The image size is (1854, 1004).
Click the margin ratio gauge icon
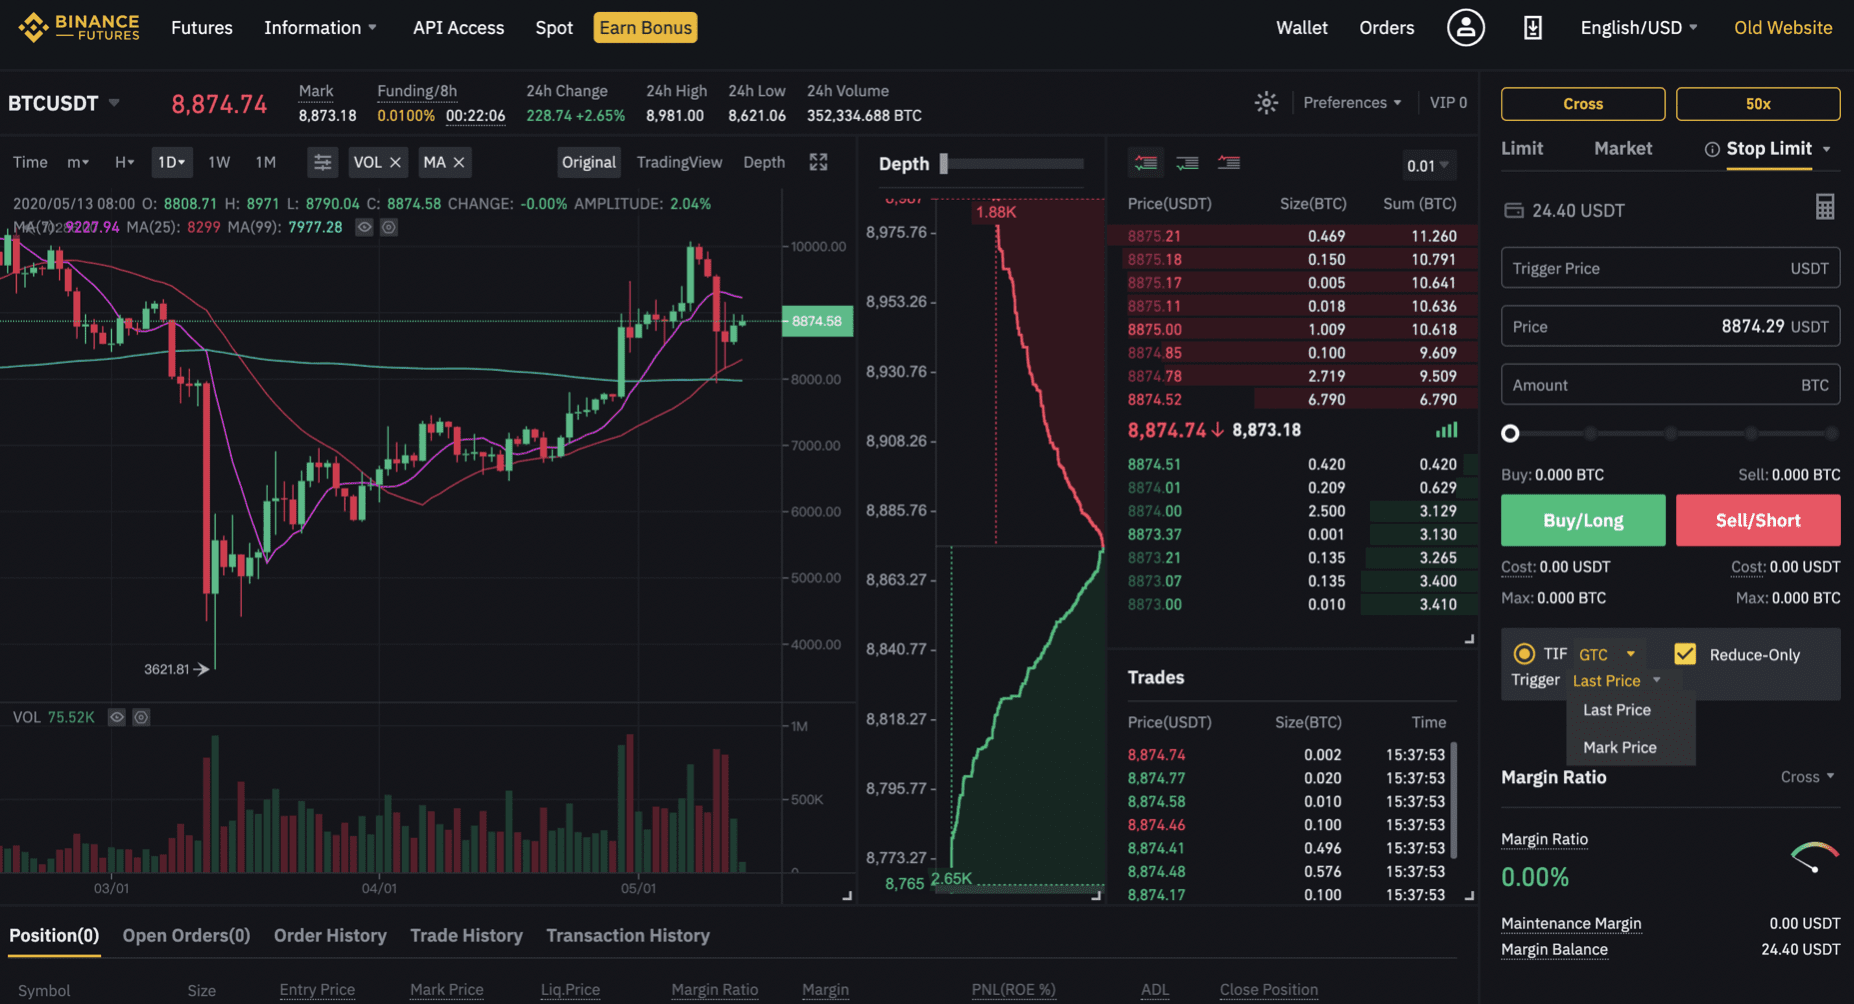[x=1814, y=857]
